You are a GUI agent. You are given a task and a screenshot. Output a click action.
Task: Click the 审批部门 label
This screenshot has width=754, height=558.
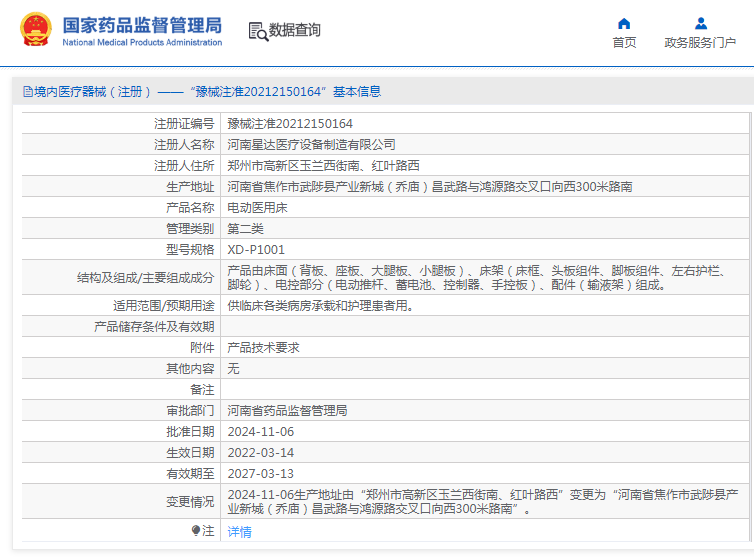tap(190, 410)
